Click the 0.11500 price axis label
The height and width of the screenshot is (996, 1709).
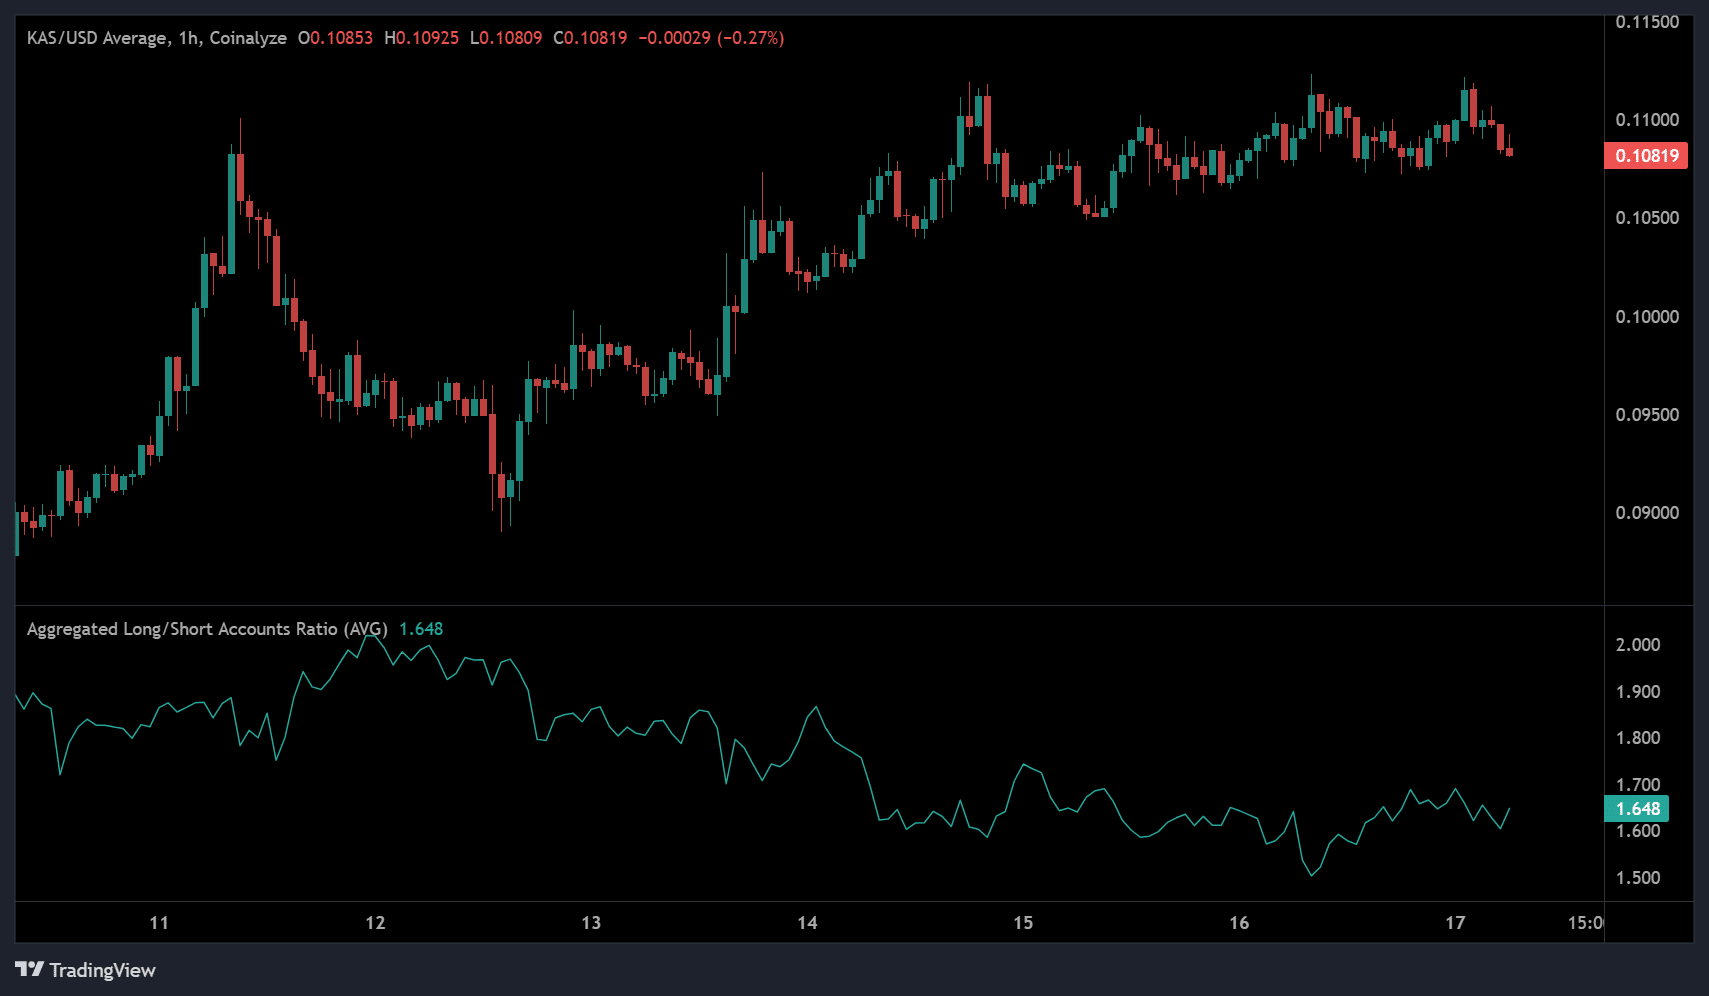pyautogui.click(x=1647, y=22)
